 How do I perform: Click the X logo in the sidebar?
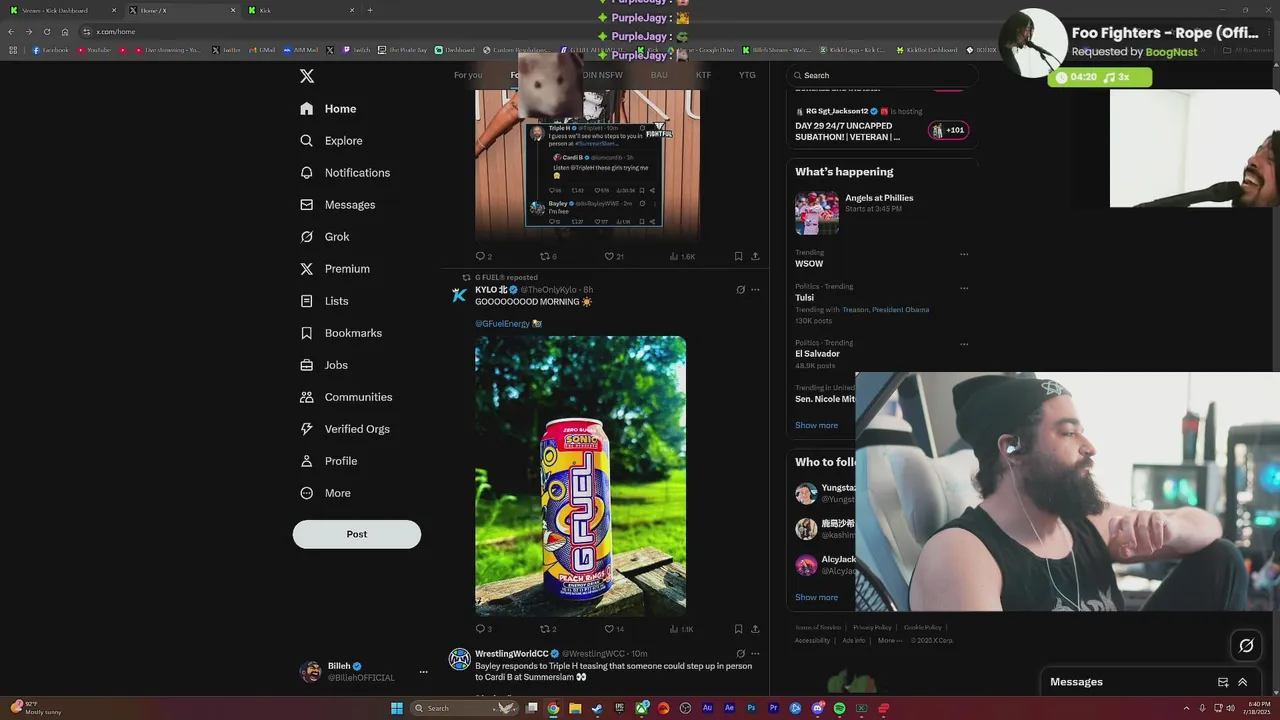[307, 76]
